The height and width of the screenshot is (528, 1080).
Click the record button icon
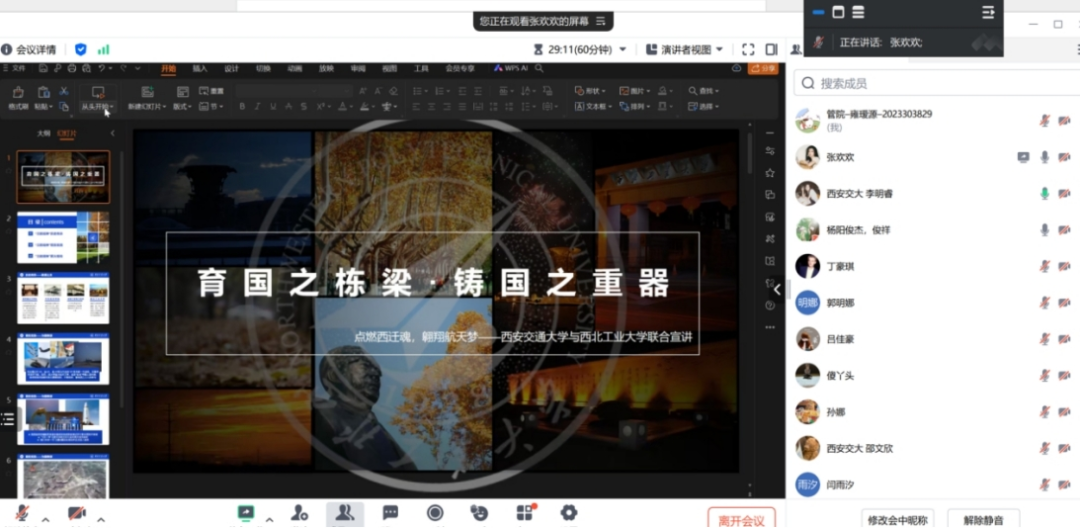[x=435, y=513]
